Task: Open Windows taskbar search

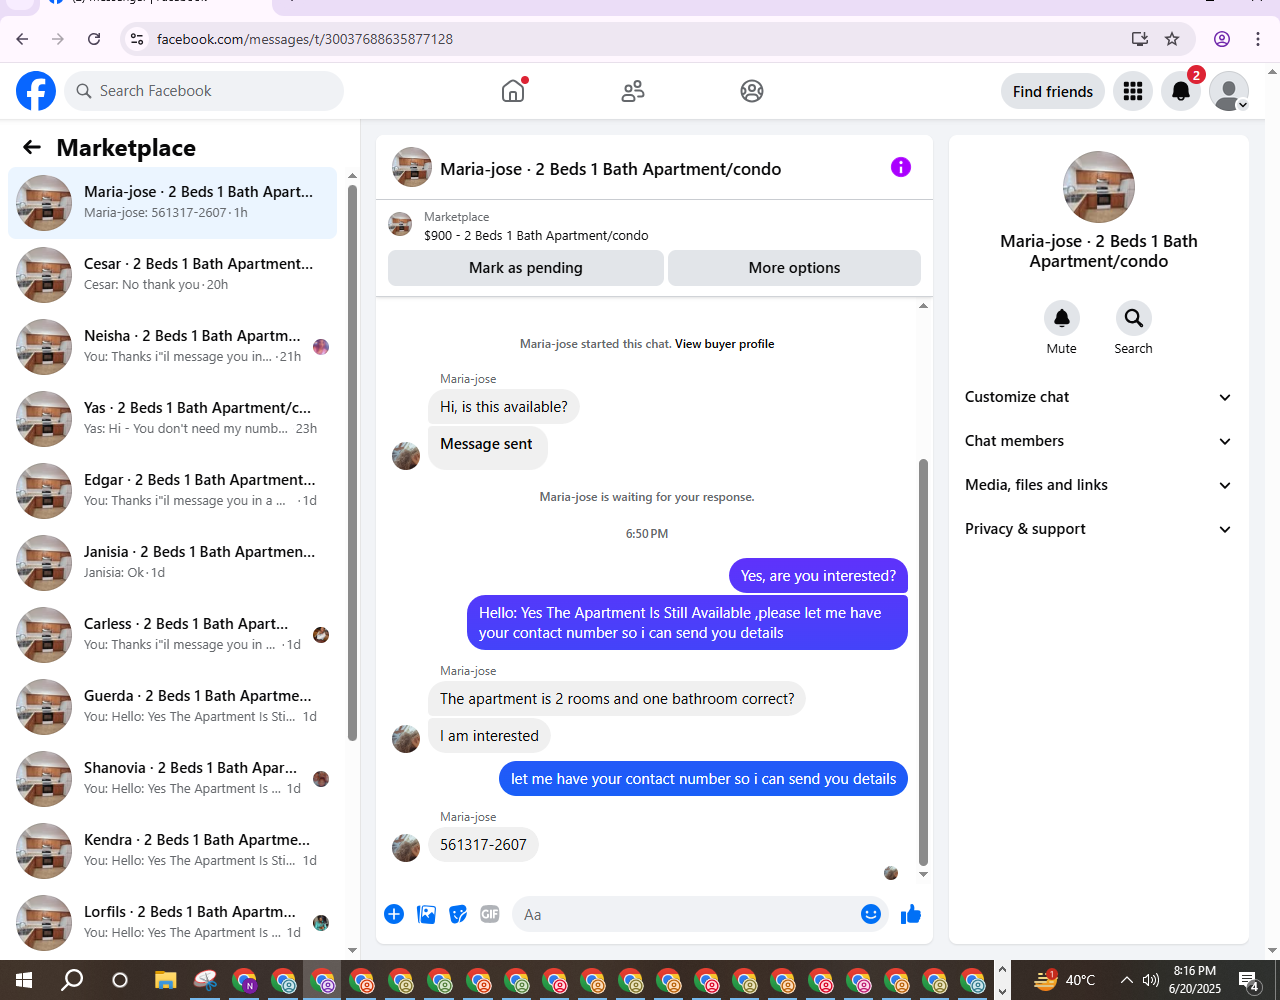Action: point(72,980)
